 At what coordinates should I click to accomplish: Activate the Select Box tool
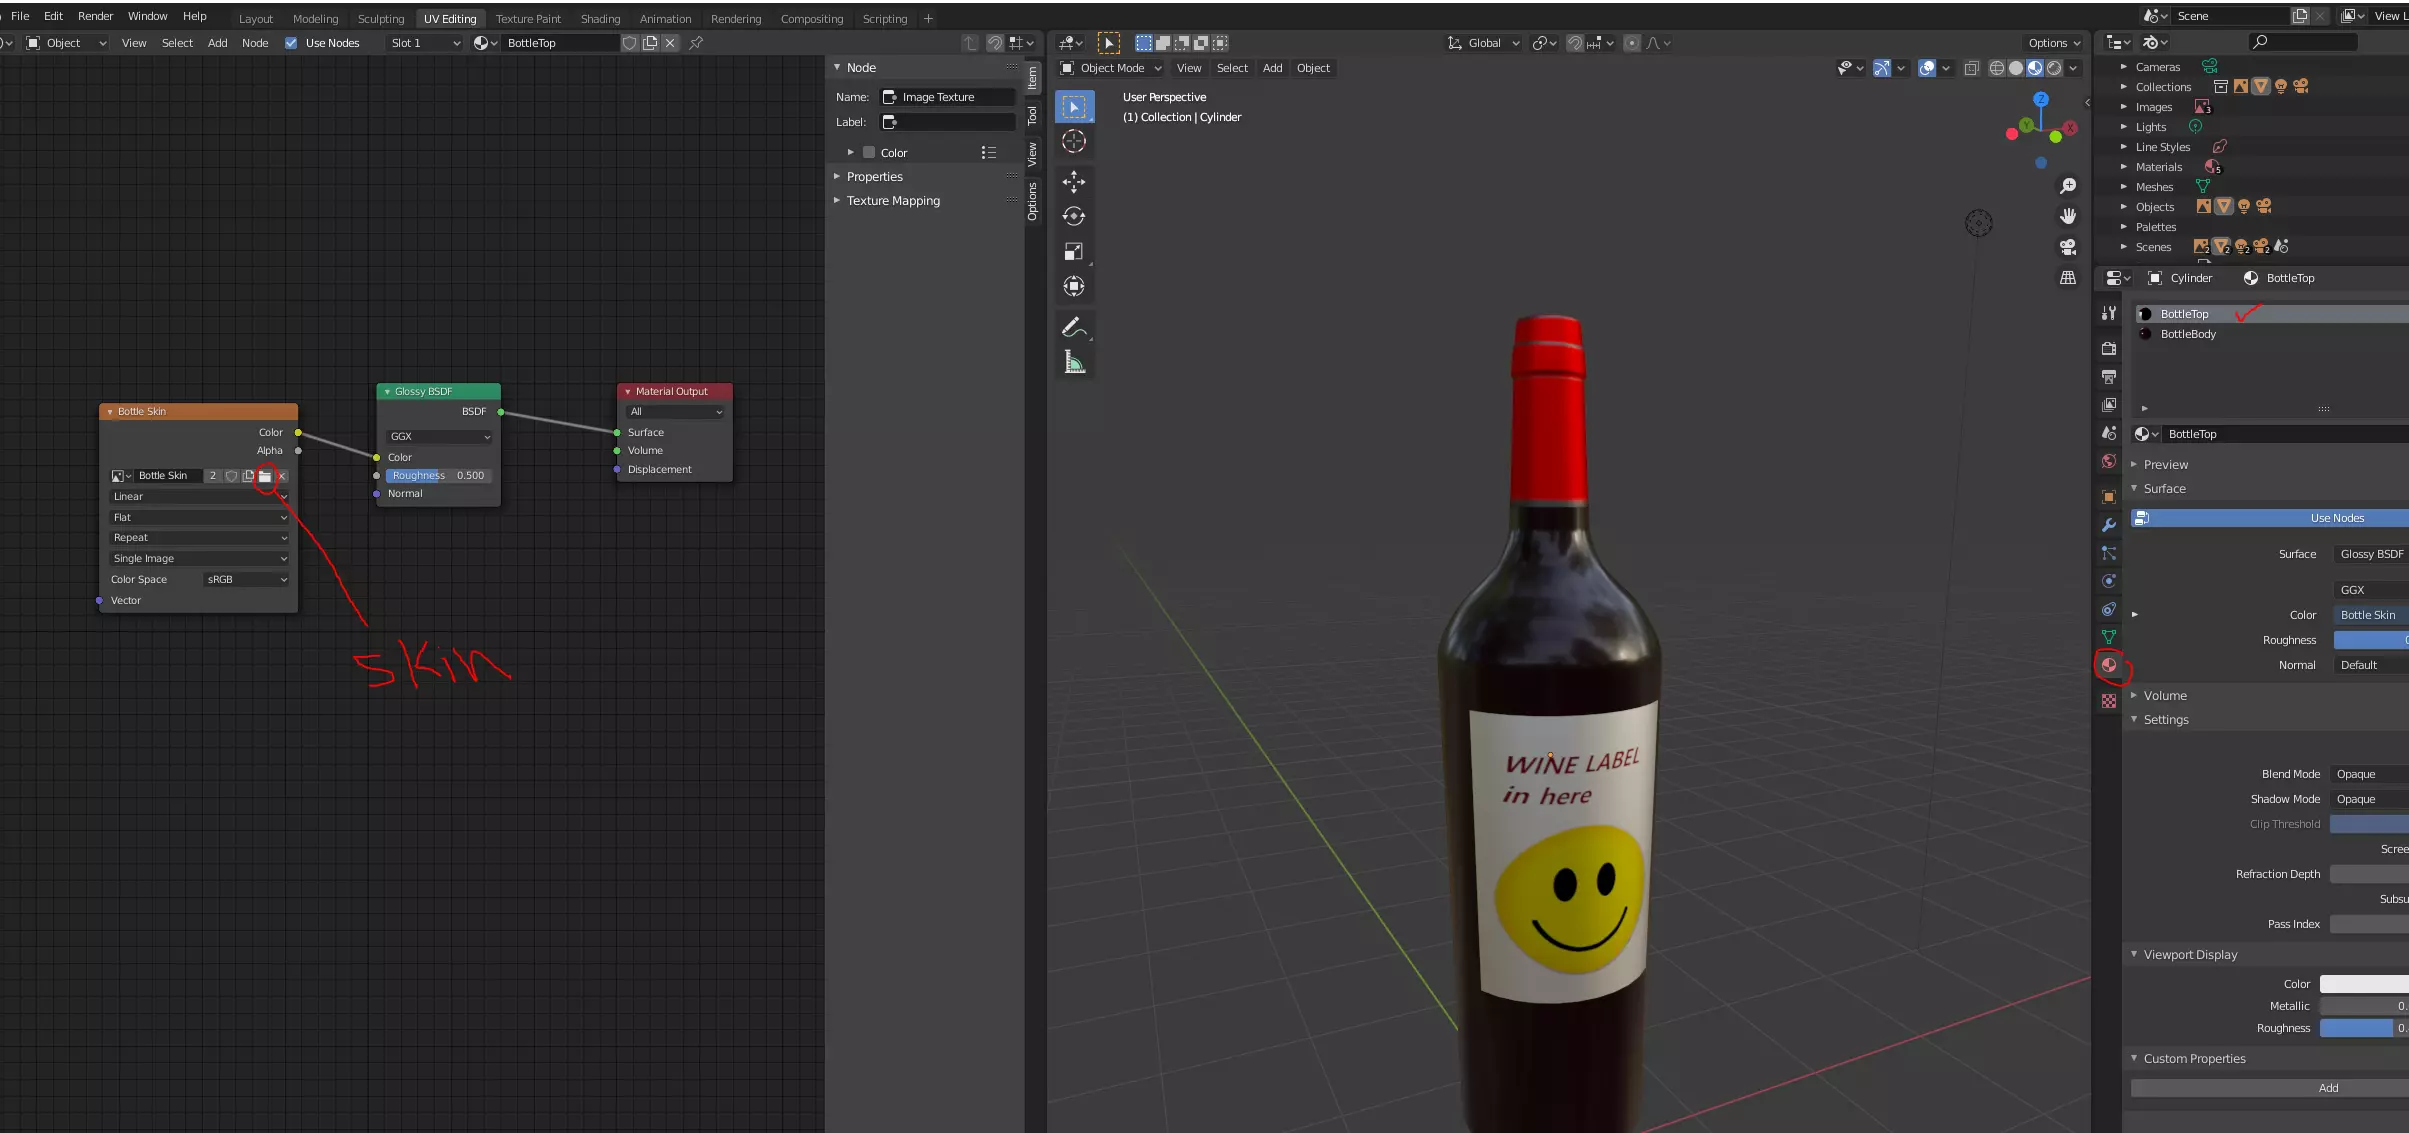(1074, 106)
